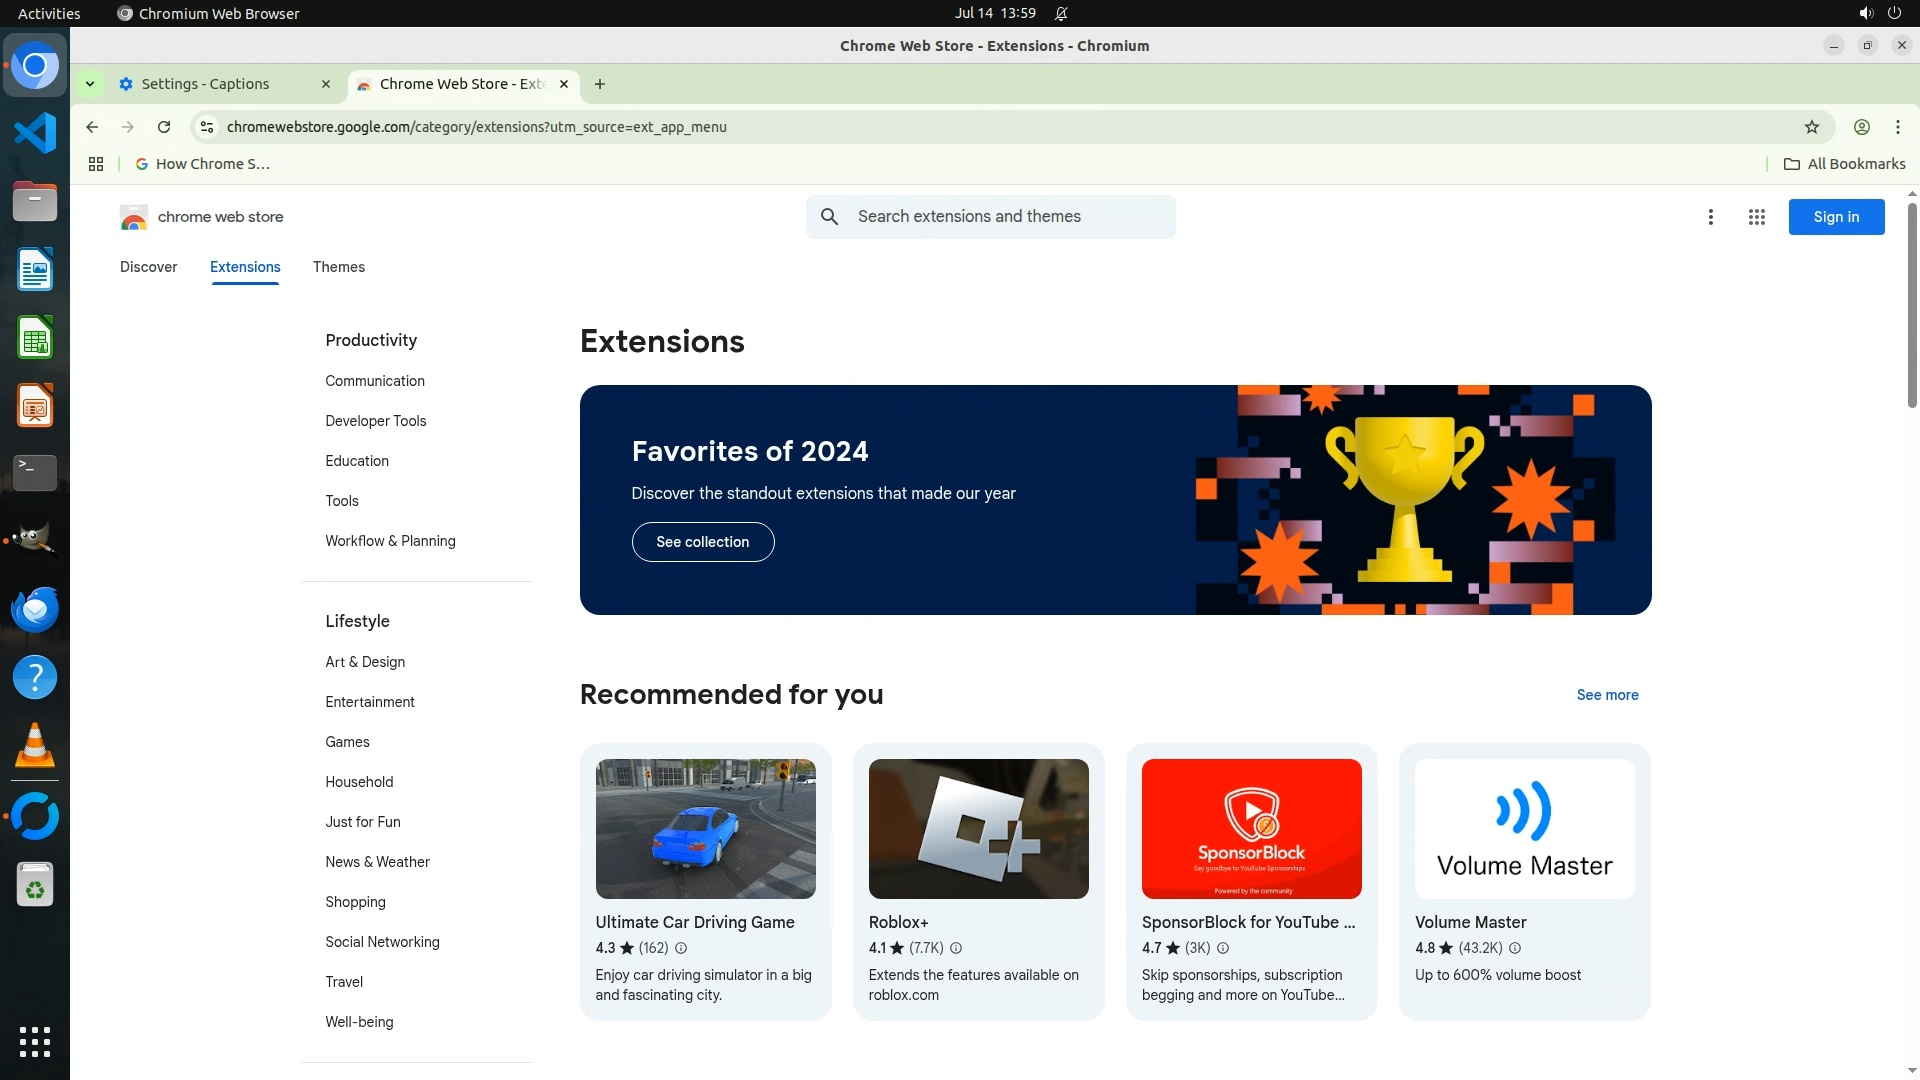This screenshot has height=1080, width=1920.
Task: Click the browser profile avatar icon
Action: pyautogui.click(x=1861, y=127)
